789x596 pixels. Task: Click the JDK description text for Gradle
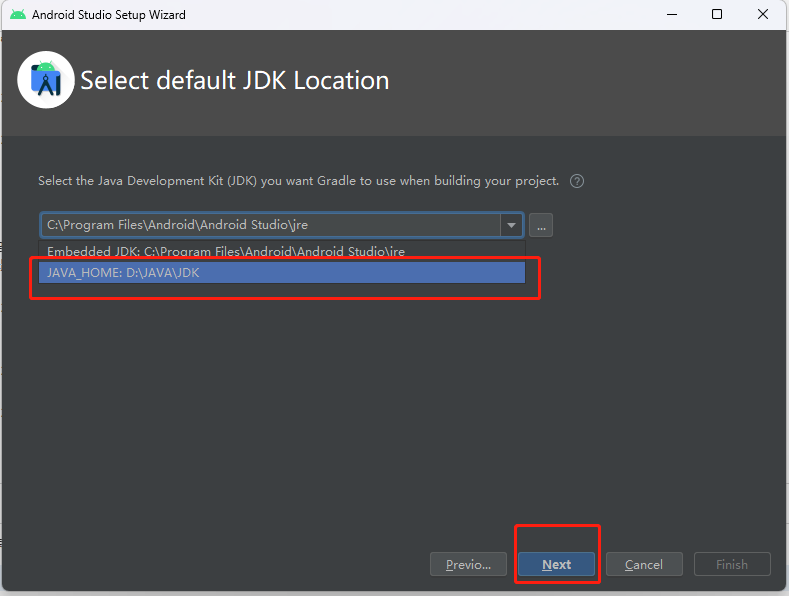coord(298,181)
